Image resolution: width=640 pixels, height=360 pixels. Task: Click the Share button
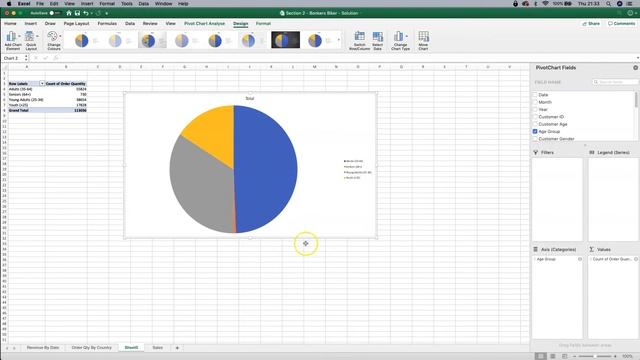point(591,24)
